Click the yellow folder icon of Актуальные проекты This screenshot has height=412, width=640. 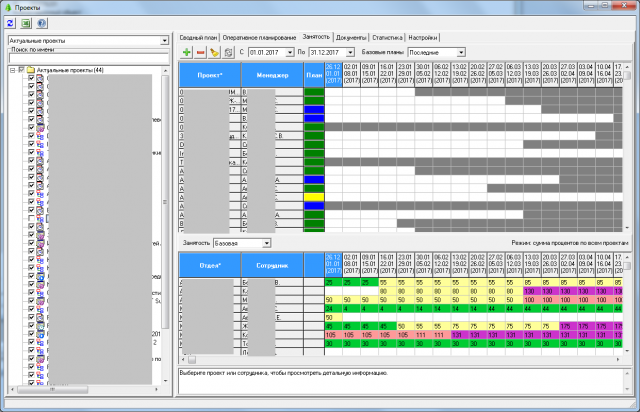click(31, 70)
